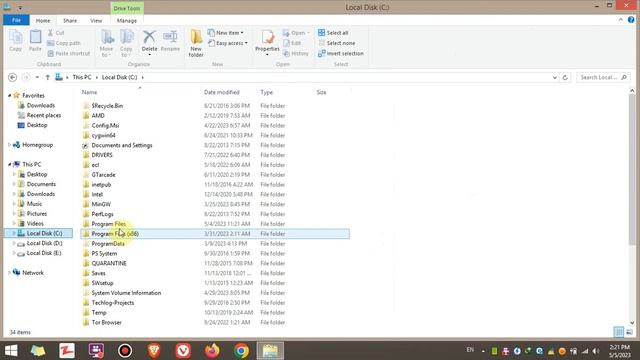Open the Move to command
This screenshot has width=640, height=360.
point(107,43)
